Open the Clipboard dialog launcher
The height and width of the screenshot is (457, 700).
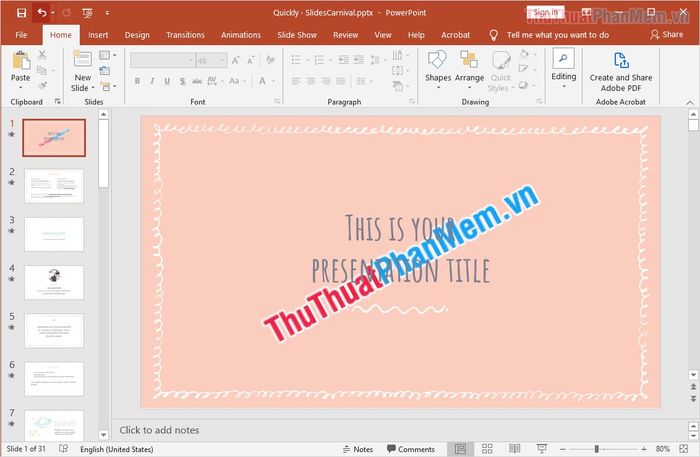point(58,102)
